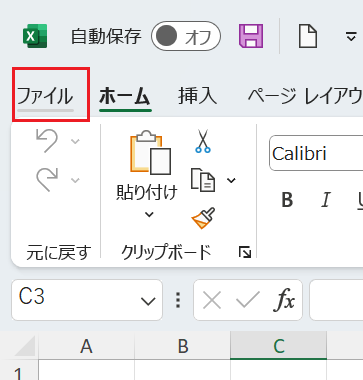Click the formula bar Enter checkmark icon
Image resolution: width=363 pixels, height=380 pixels.
tap(248, 300)
